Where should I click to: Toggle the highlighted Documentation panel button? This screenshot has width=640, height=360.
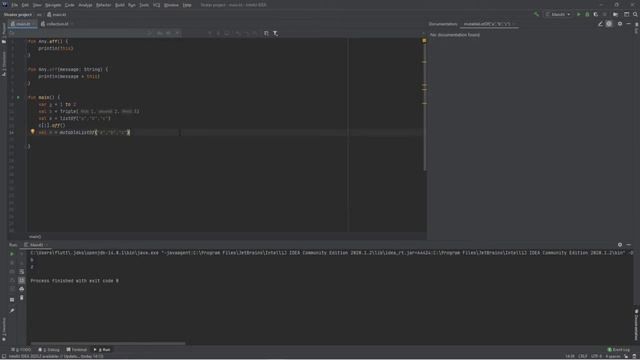[609, 24]
